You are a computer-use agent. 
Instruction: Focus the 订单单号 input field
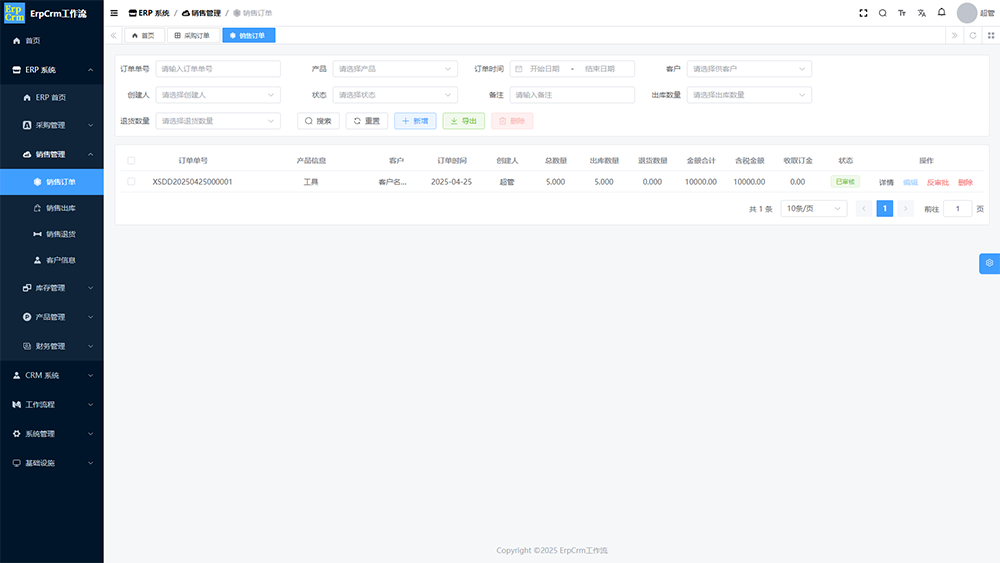(x=217, y=69)
